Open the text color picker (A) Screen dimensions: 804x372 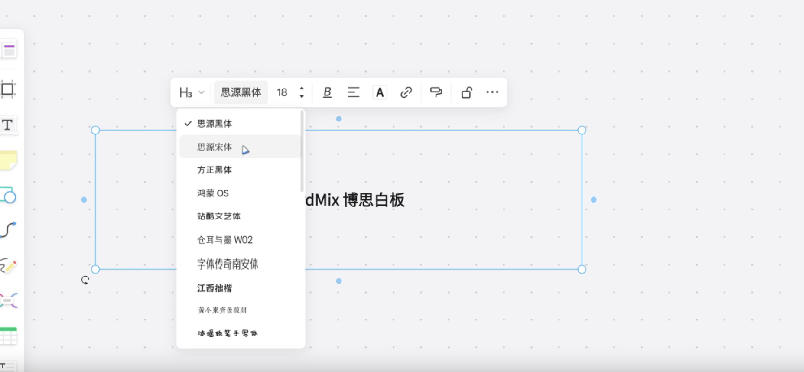pos(380,92)
